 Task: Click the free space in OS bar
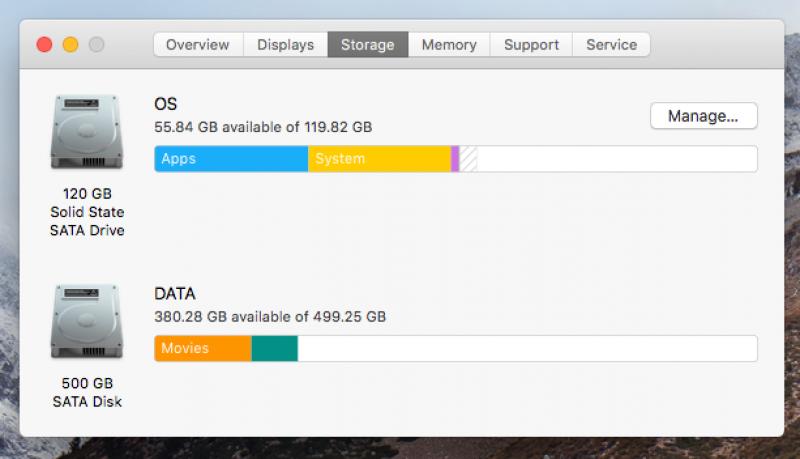(617, 159)
